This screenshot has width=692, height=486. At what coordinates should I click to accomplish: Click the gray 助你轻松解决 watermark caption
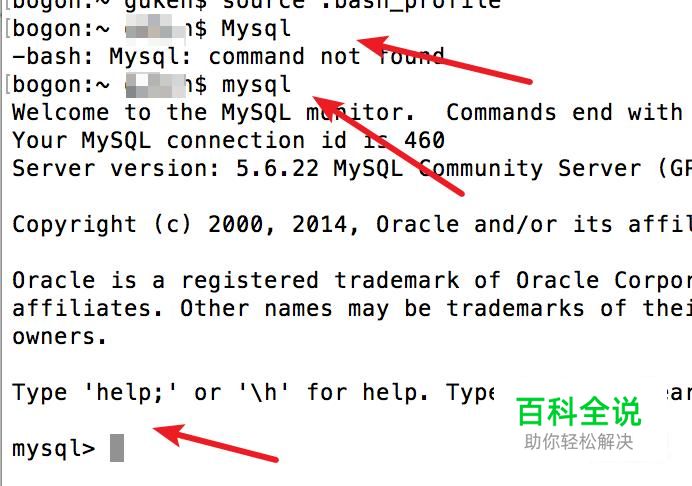pyautogui.click(x=579, y=441)
